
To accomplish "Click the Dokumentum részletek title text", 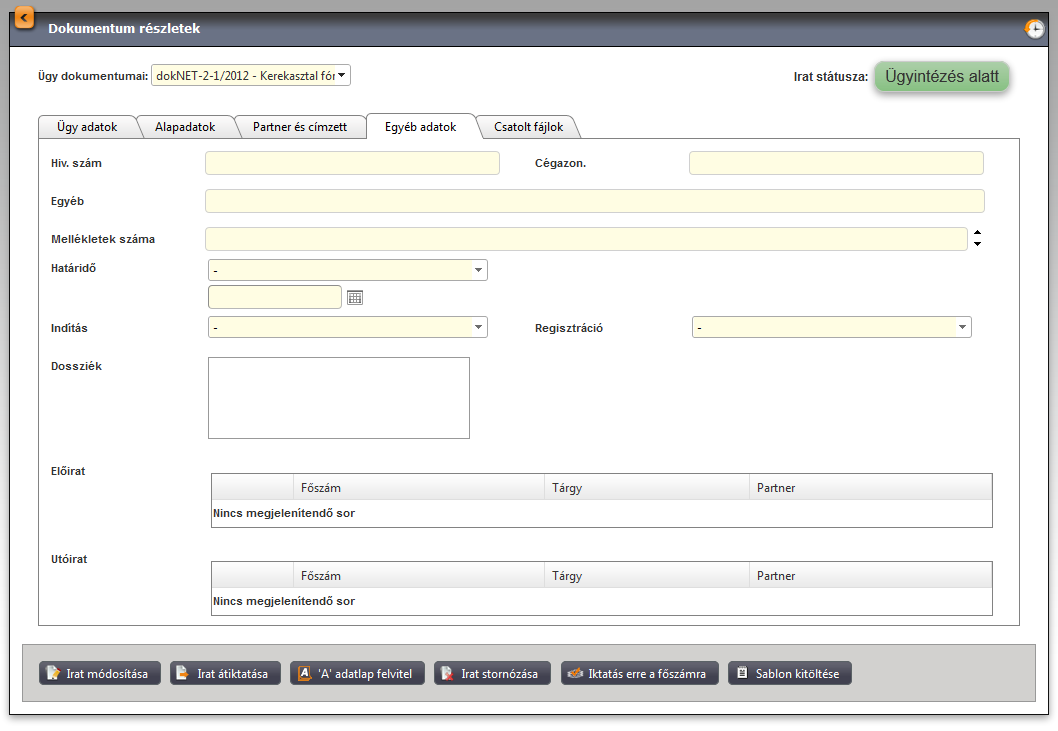I will [124, 28].
